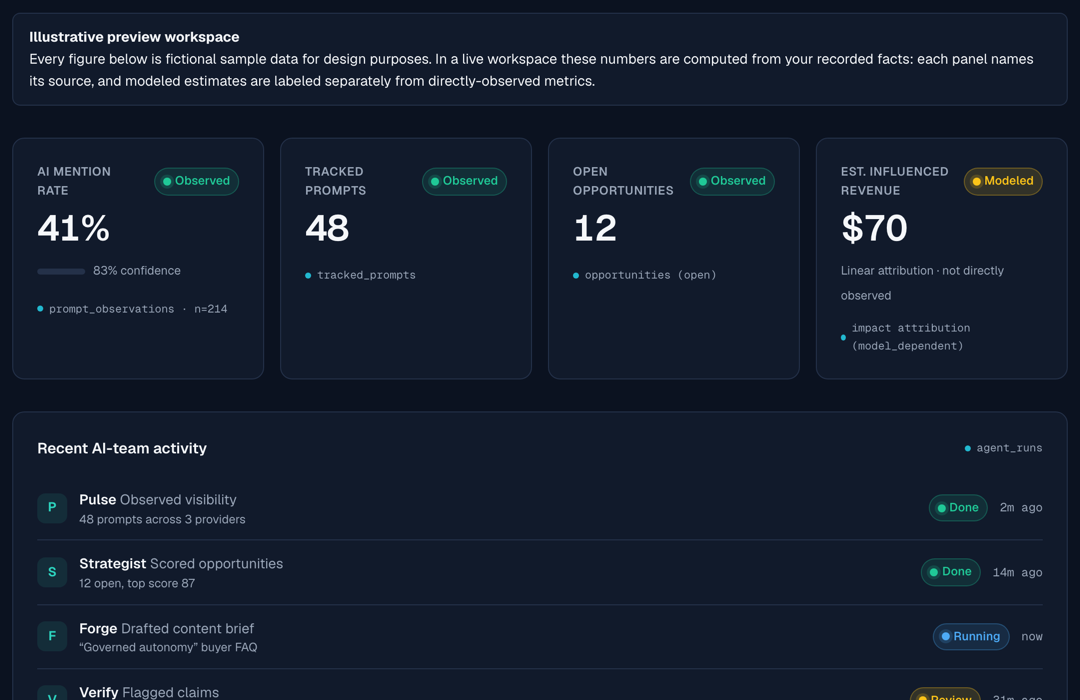Image resolution: width=1080 pixels, height=700 pixels.
Task: Click the 48 prompts across 3 providers detail
Action: 162,519
